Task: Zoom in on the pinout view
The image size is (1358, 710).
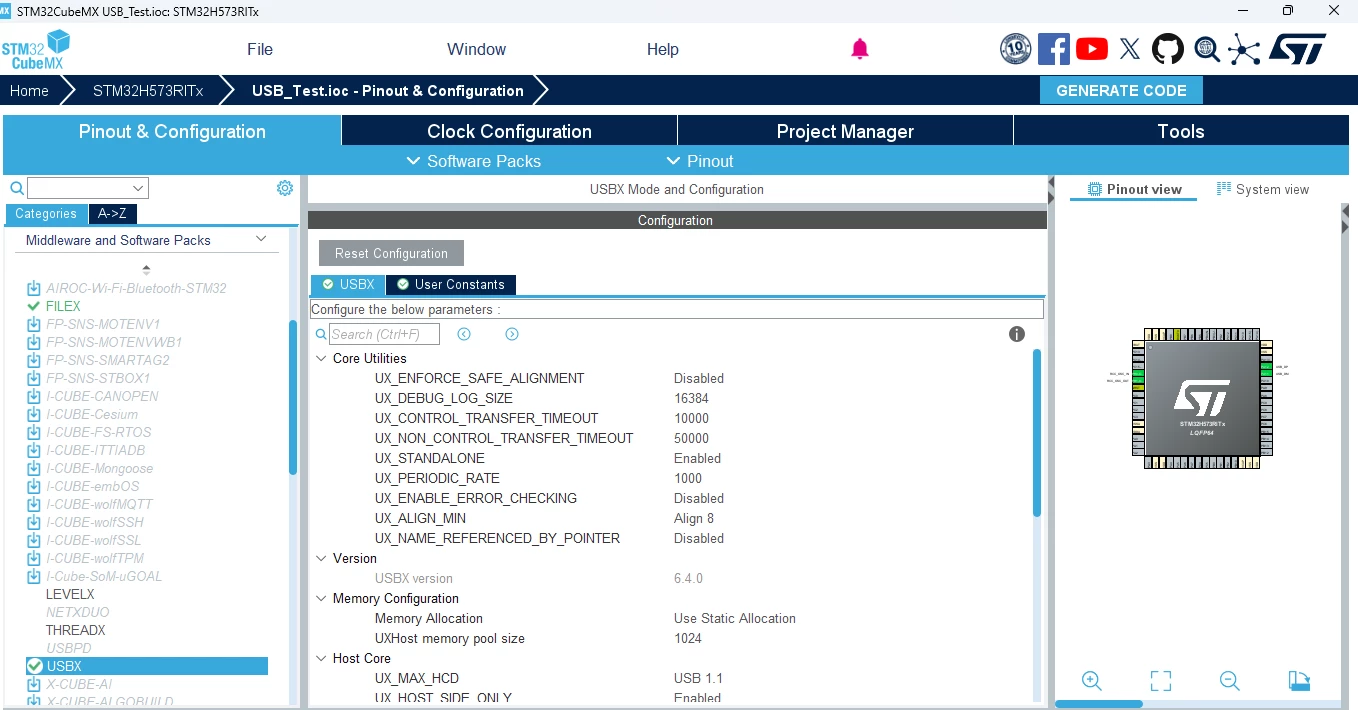Action: (1092, 681)
